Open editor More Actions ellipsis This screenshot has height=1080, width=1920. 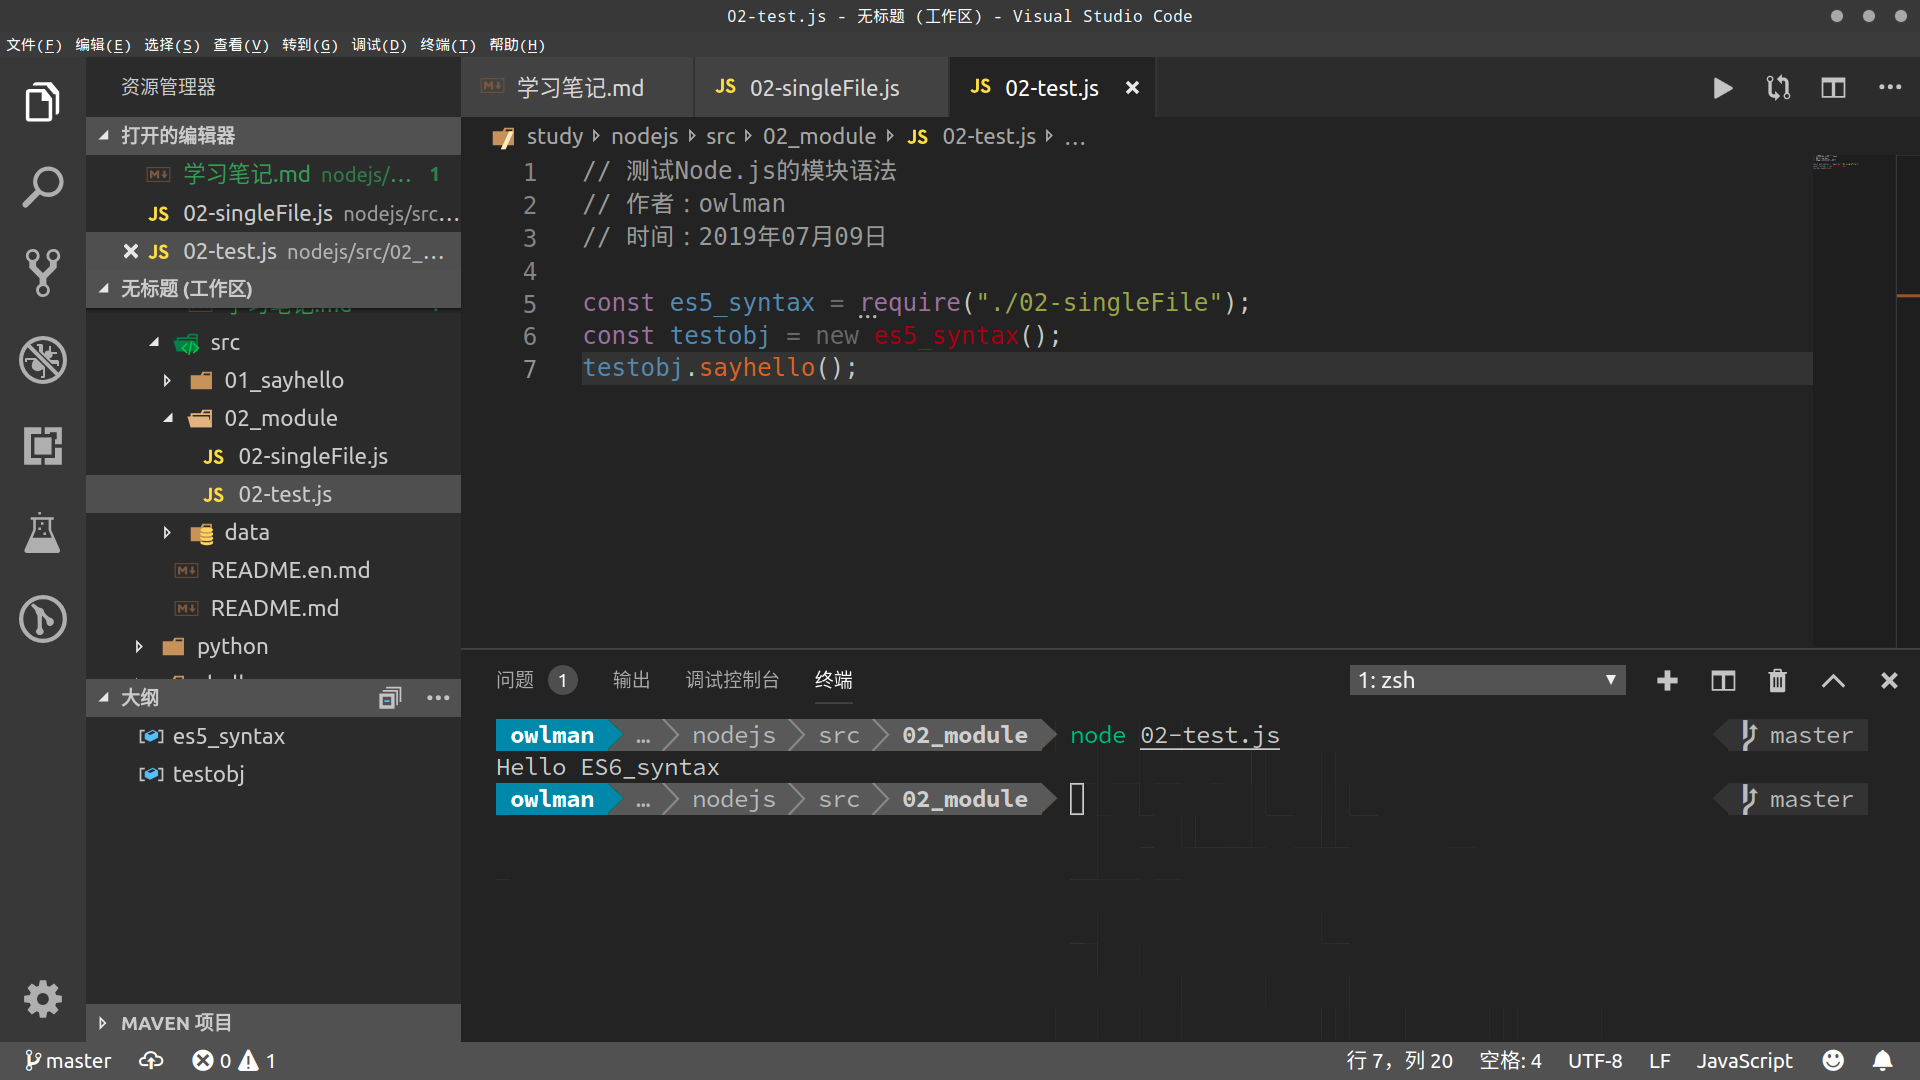(1890, 88)
